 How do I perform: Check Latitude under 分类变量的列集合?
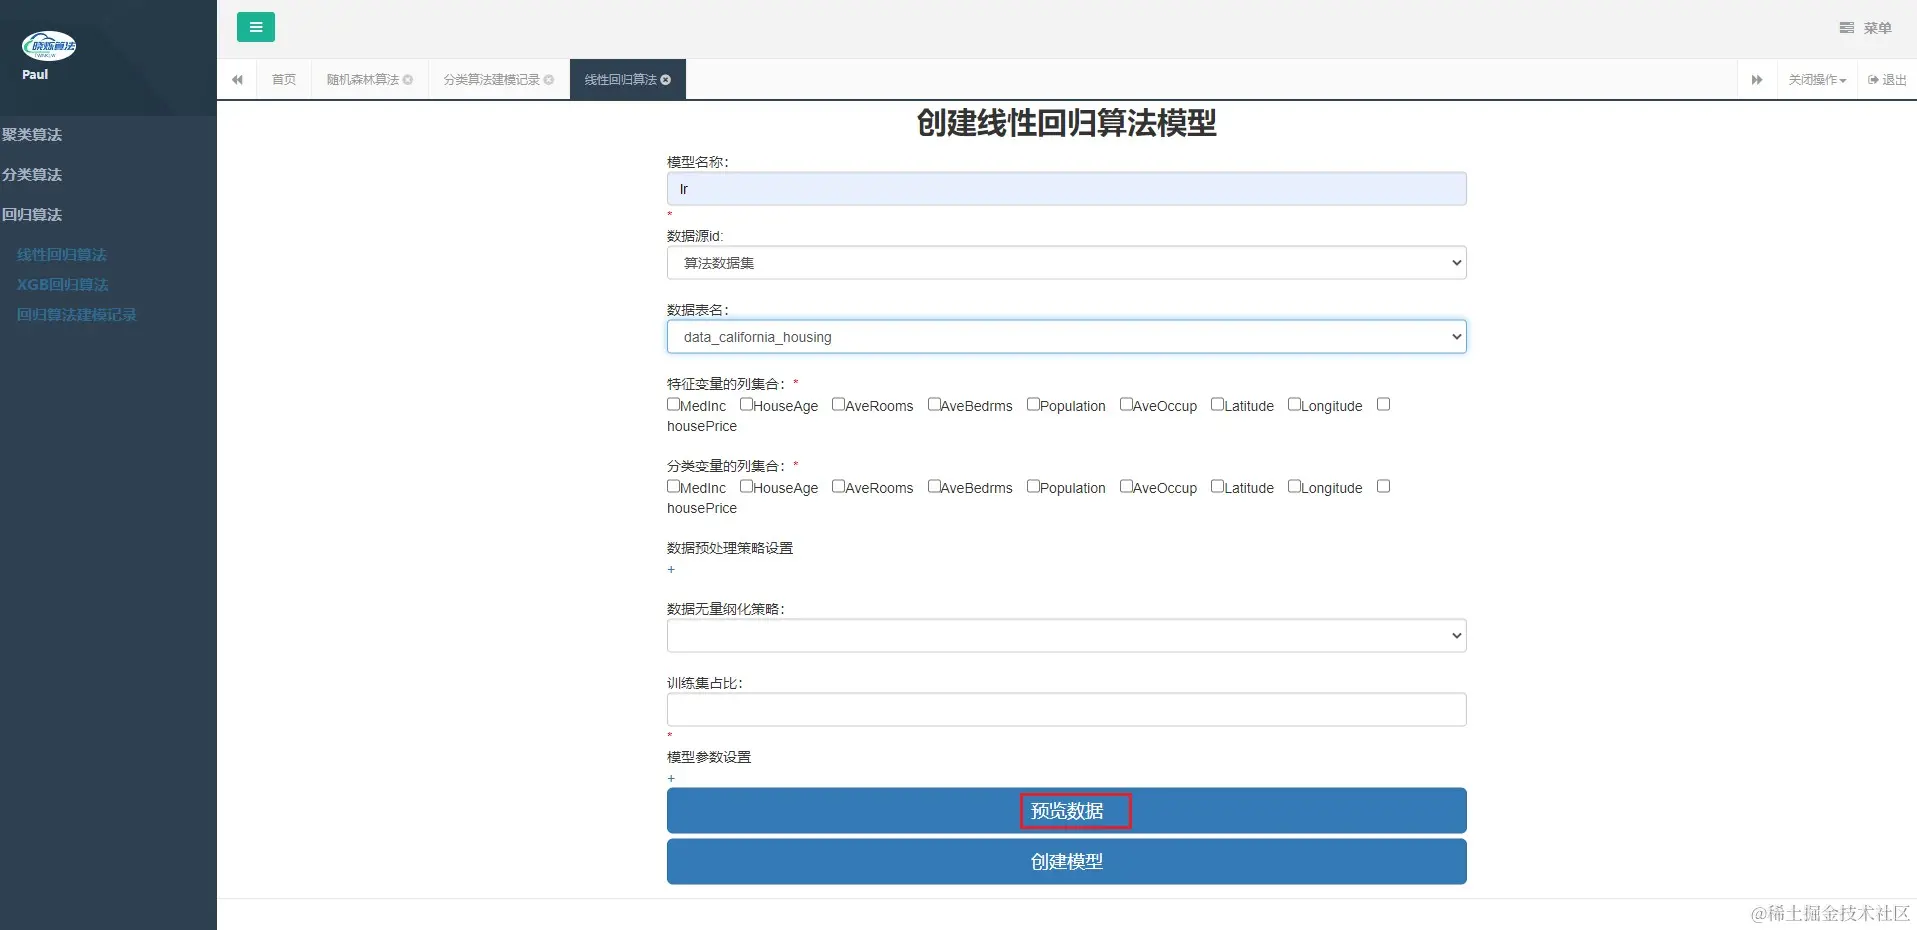[1217, 487]
